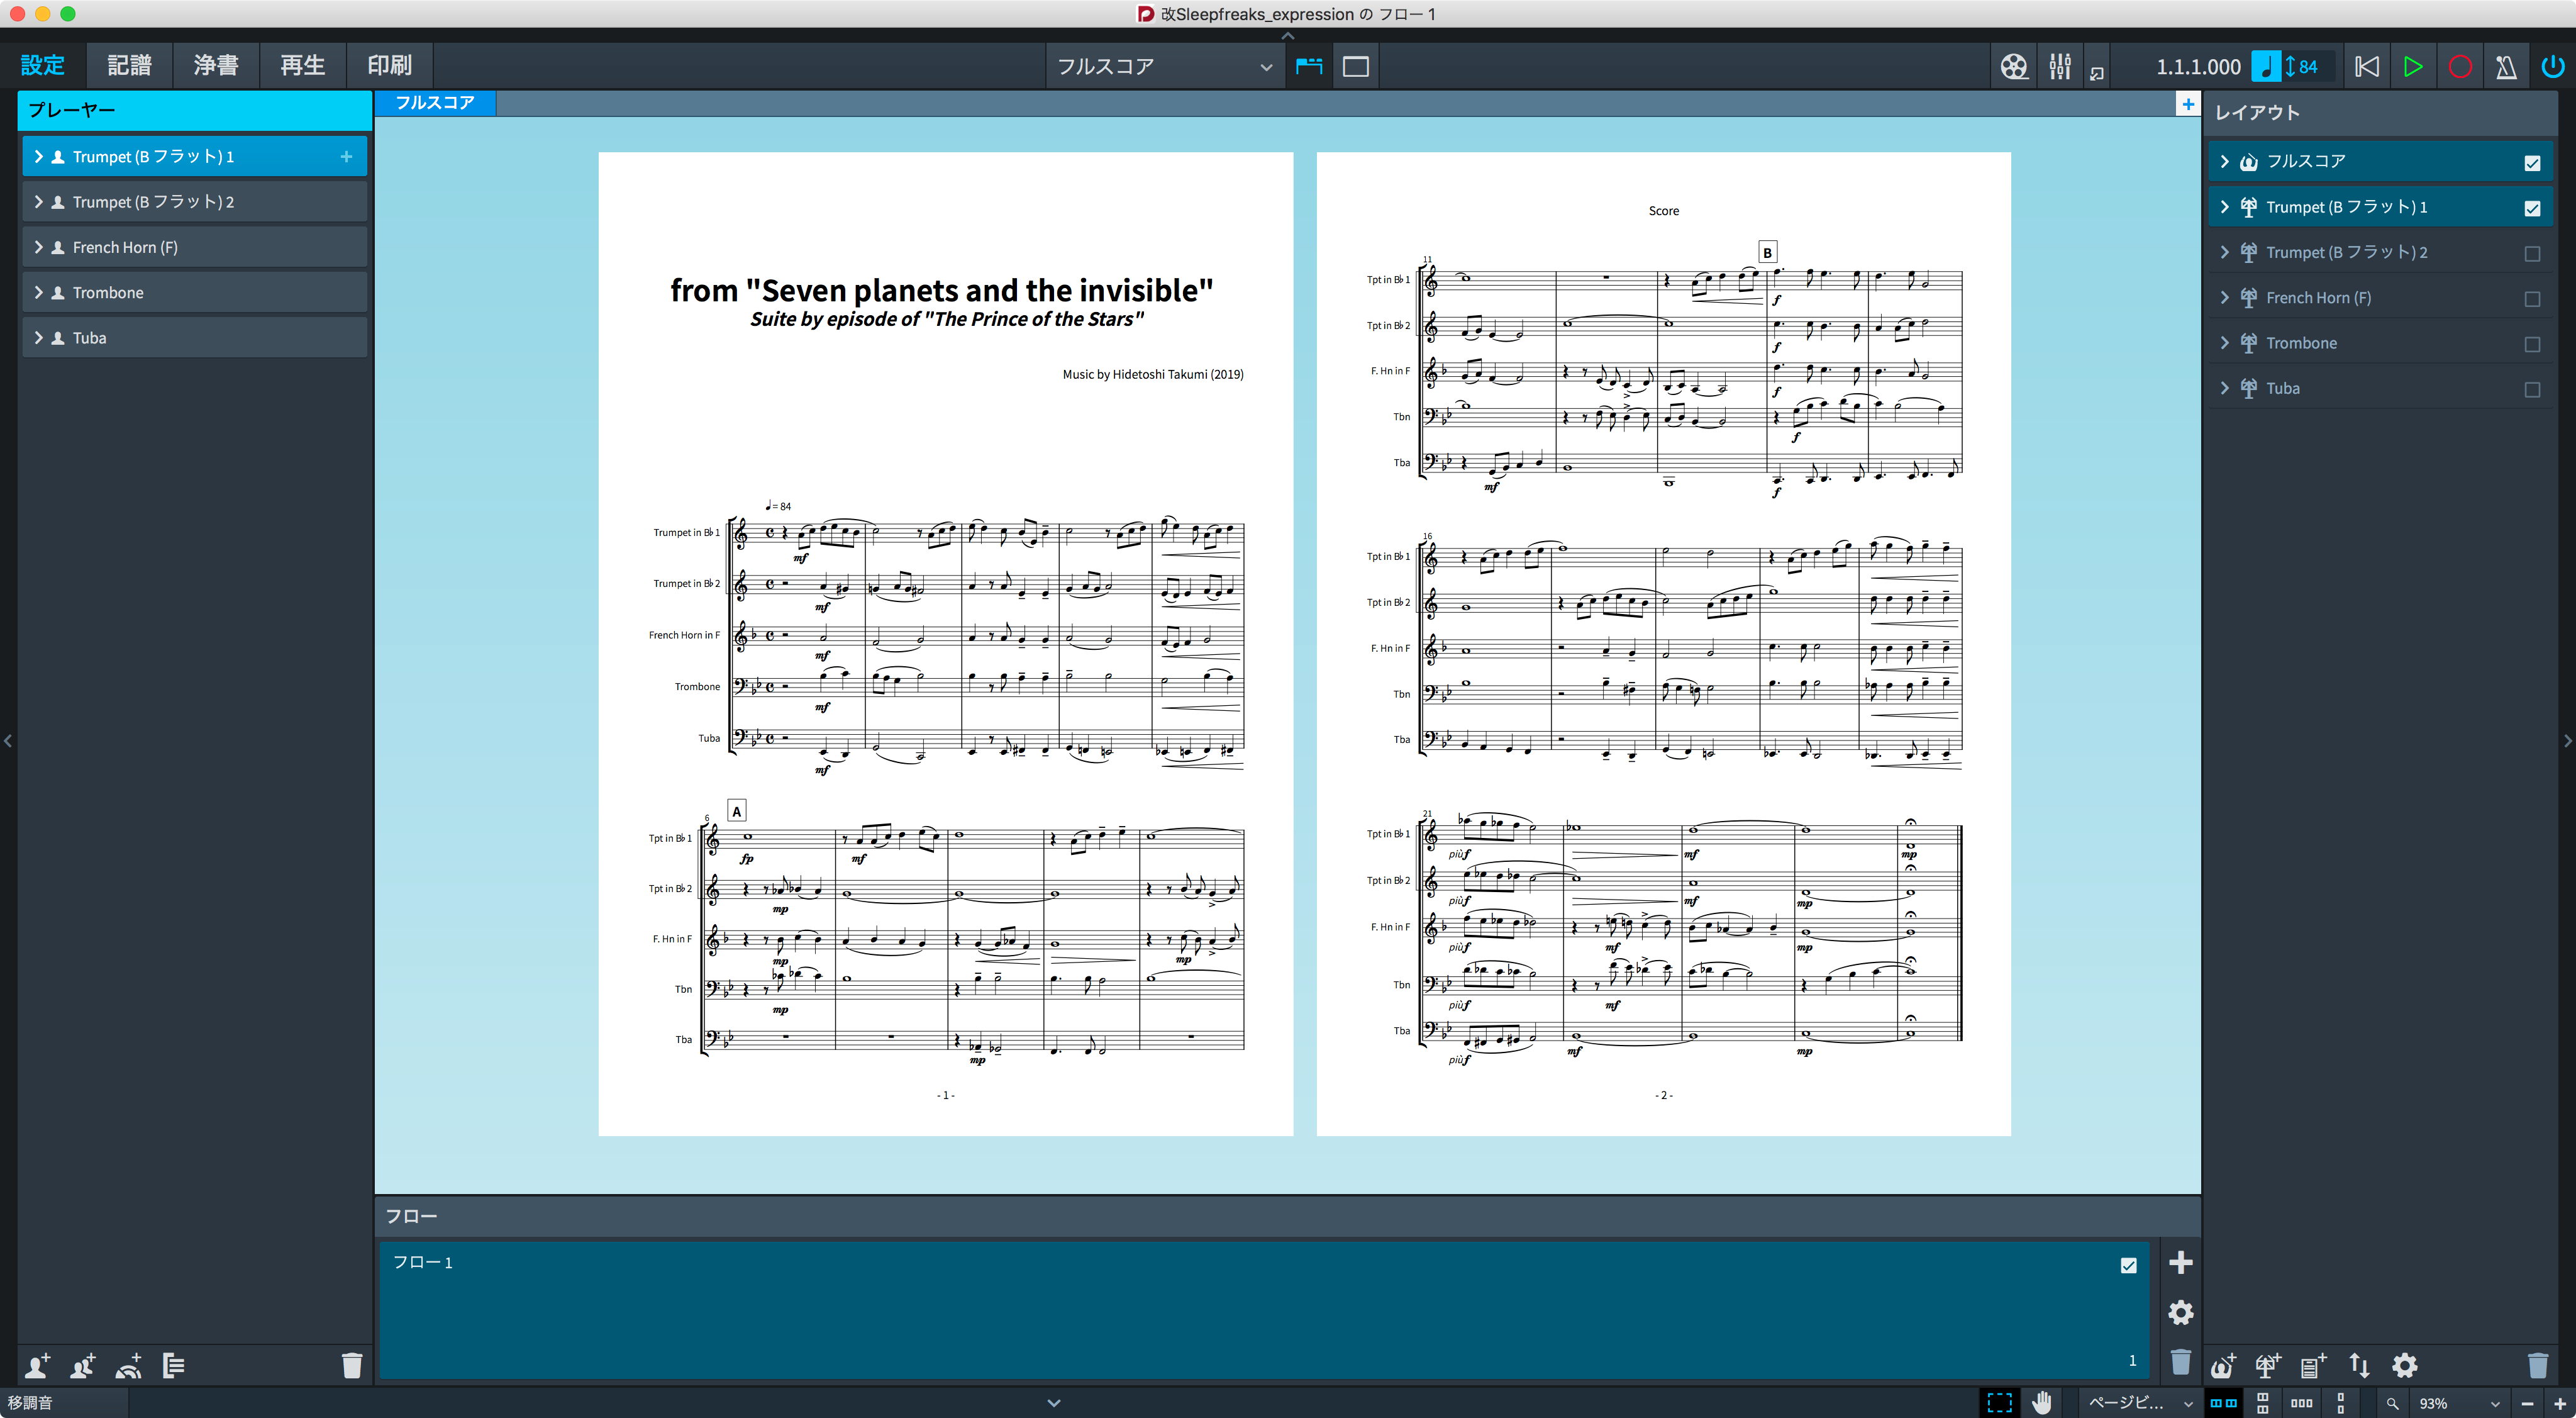The image size is (2576, 1418).
Task: Open the video window film reel icon
Action: 2013,66
